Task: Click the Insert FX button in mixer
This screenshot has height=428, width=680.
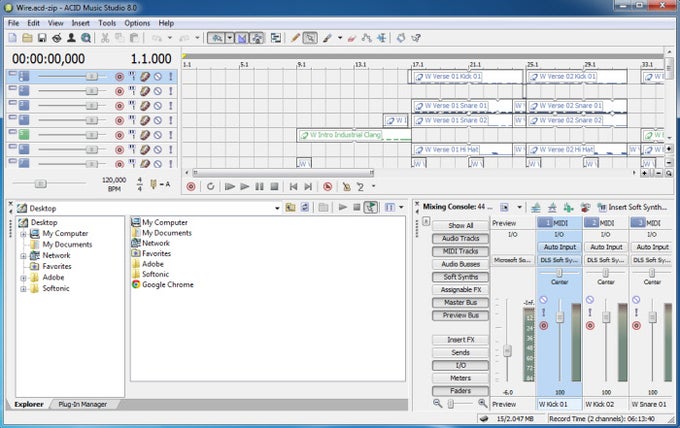Action: pos(461,340)
